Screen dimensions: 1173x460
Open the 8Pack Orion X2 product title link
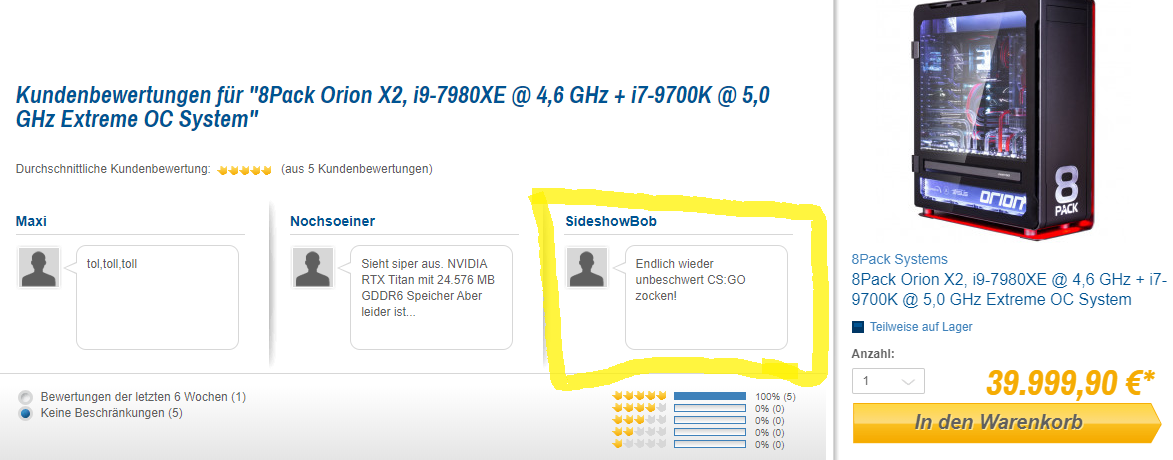click(1009, 290)
